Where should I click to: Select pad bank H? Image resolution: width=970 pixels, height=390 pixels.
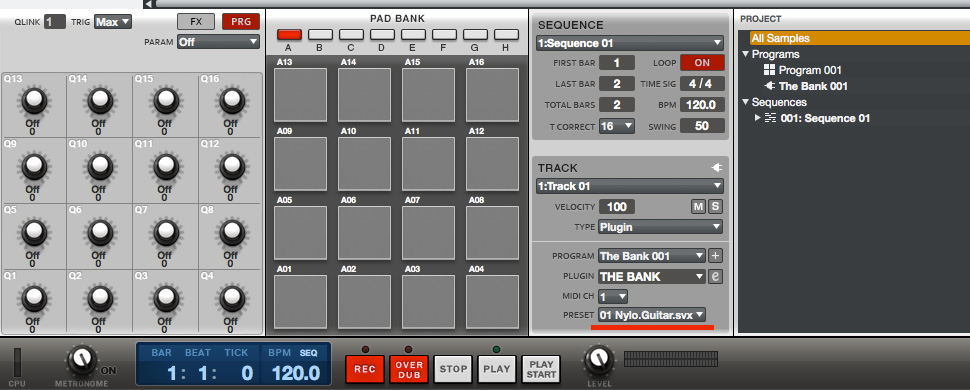point(506,35)
